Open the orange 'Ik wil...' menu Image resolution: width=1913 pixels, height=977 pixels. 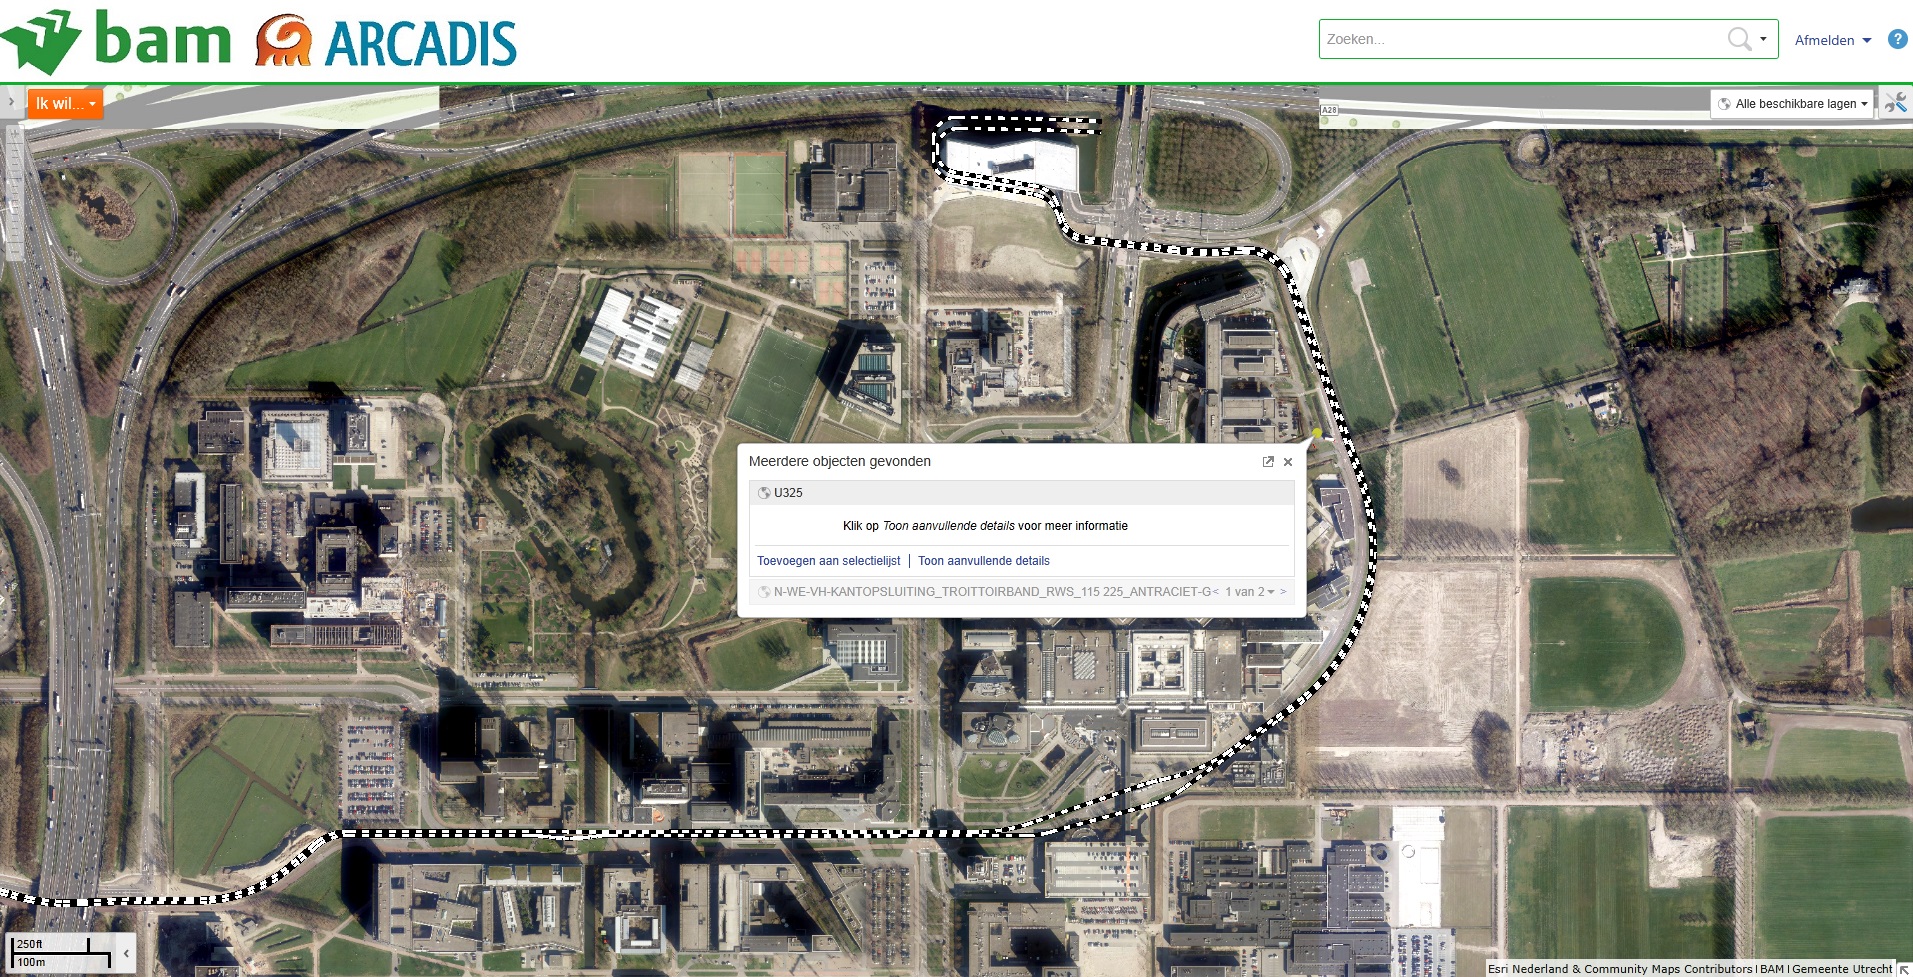tap(65, 104)
